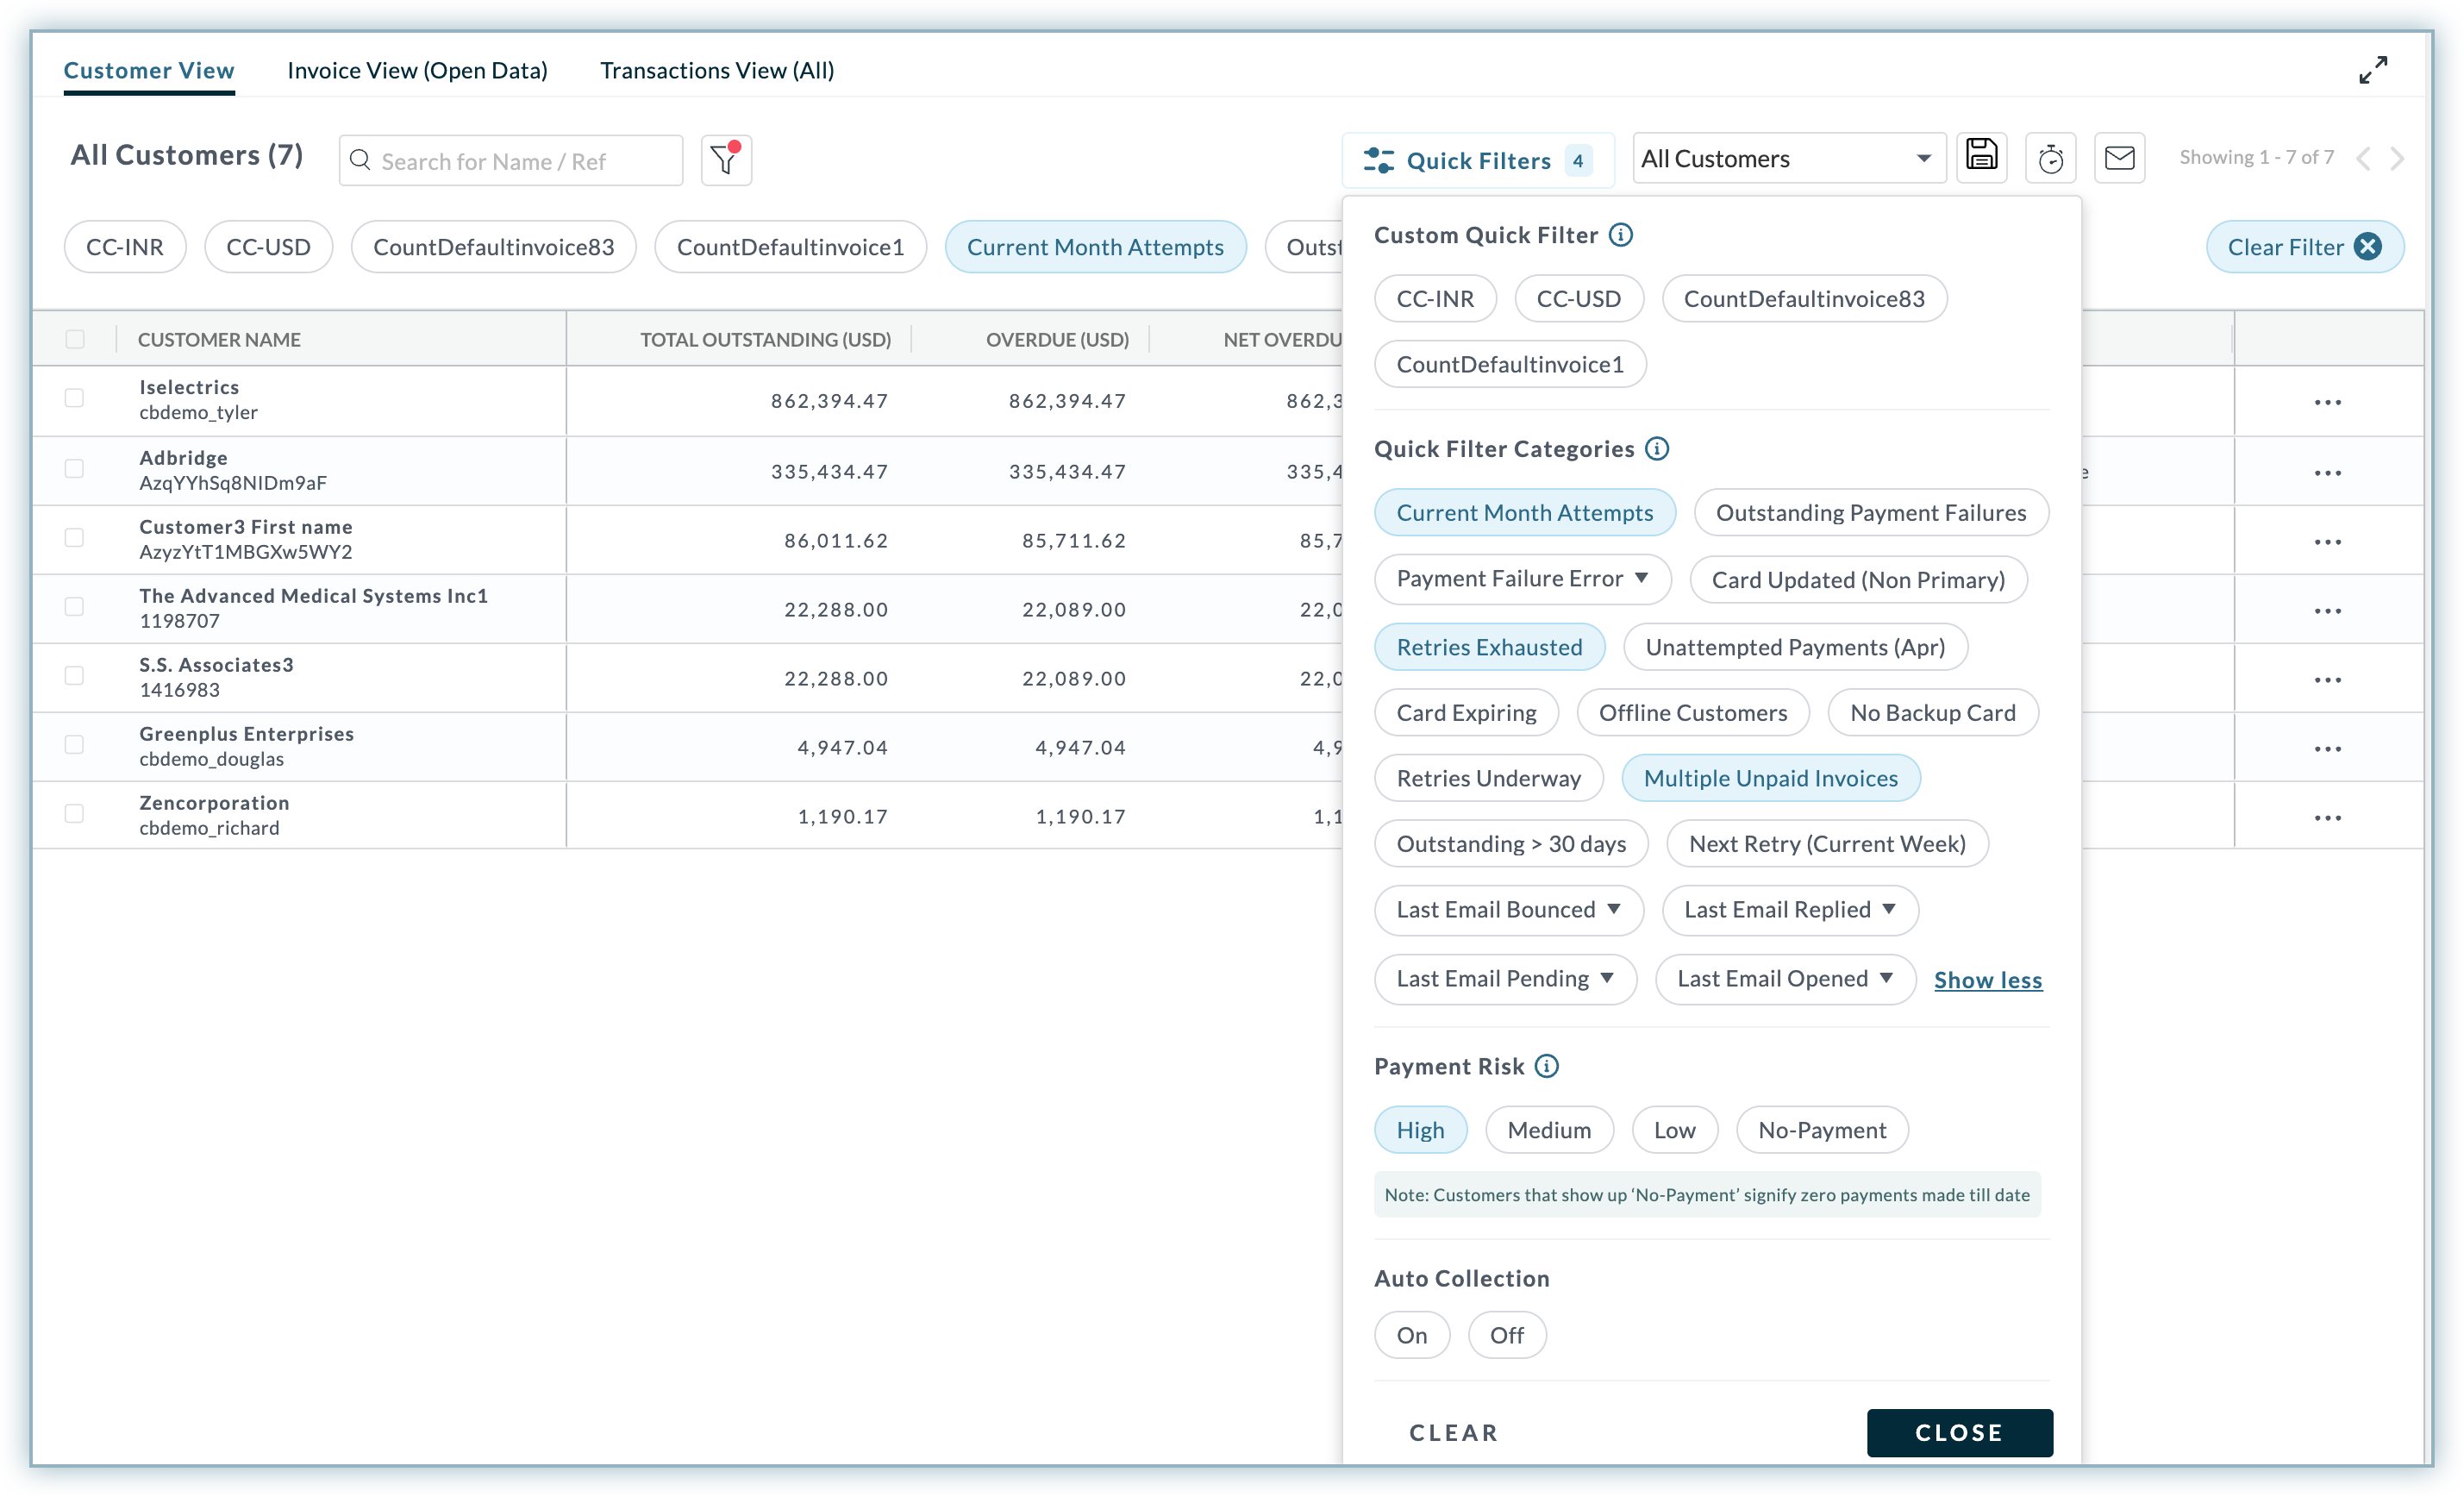Turn Auto Collection filter On
Viewport: 2464px width, 1497px height.
(1412, 1335)
